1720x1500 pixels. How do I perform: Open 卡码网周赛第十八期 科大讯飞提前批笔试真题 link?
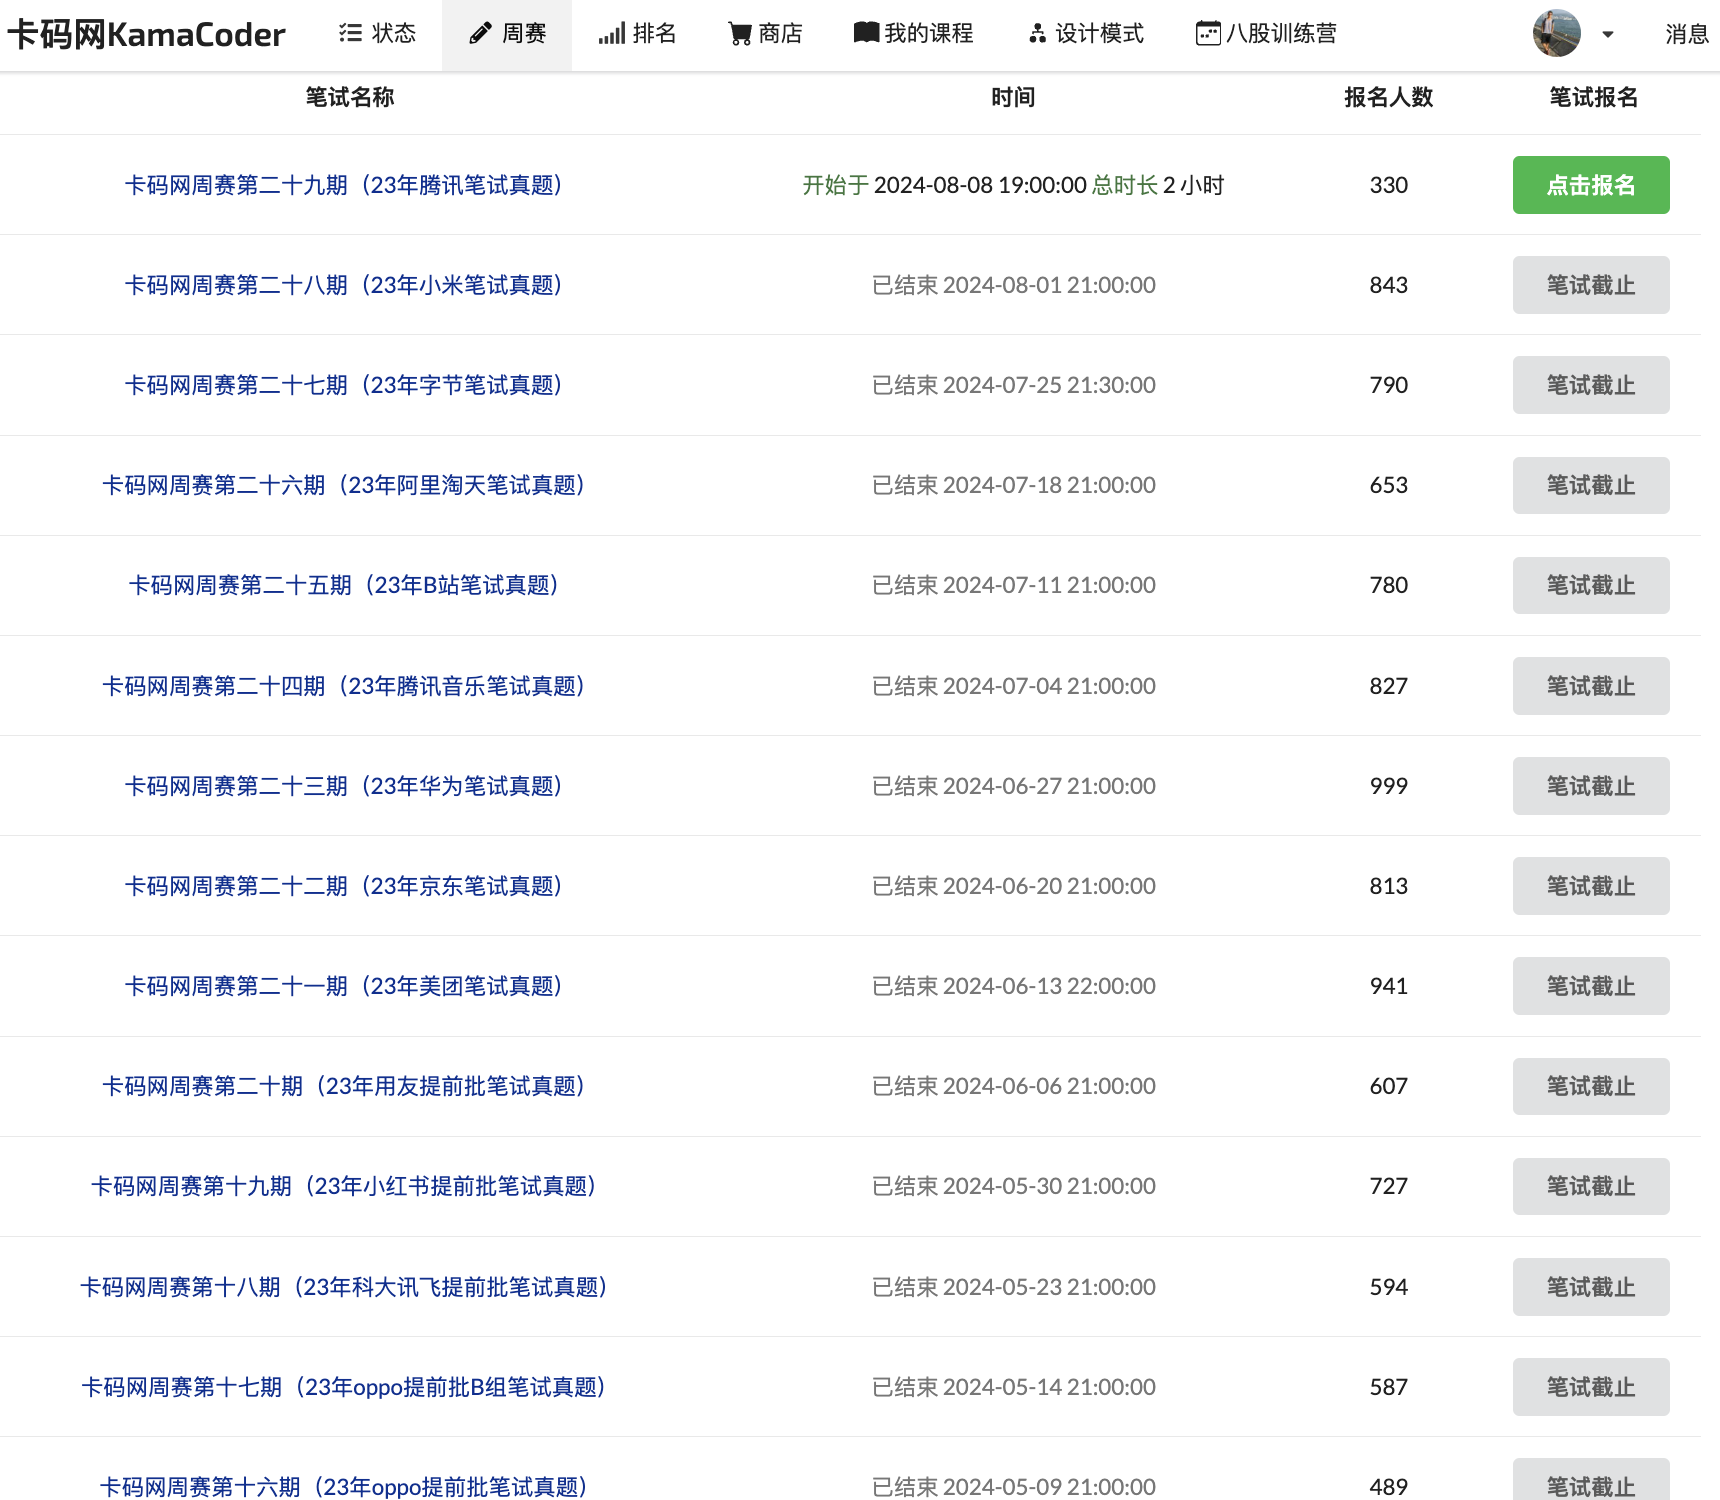[x=343, y=1287]
